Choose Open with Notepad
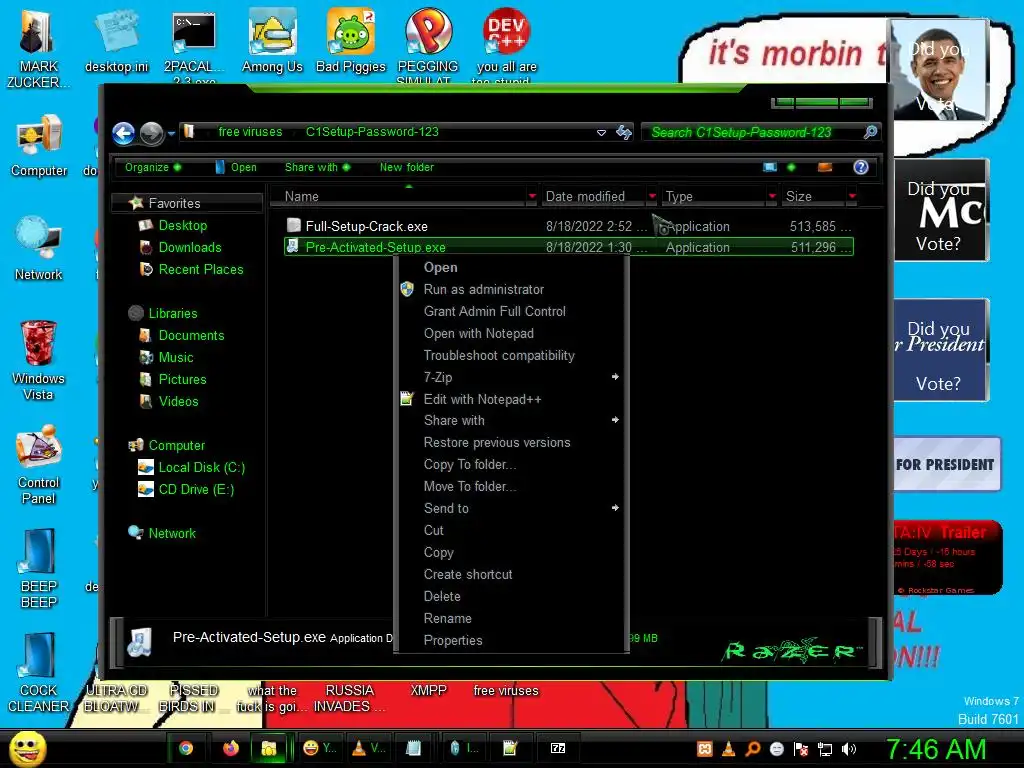 pos(478,333)
